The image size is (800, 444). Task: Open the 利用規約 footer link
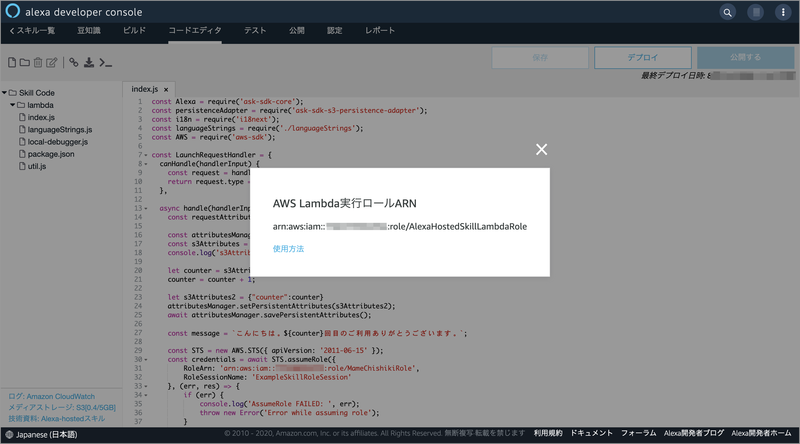click(548, 433)
